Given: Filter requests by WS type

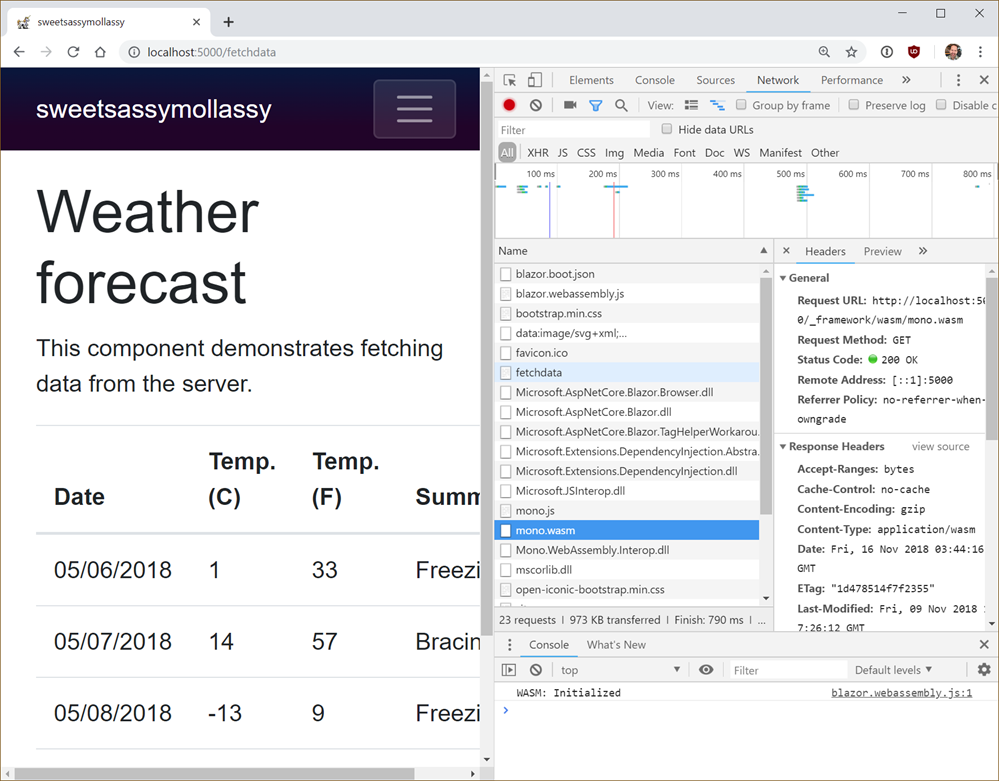Looking at the screenshot, I should click(742, 153).
